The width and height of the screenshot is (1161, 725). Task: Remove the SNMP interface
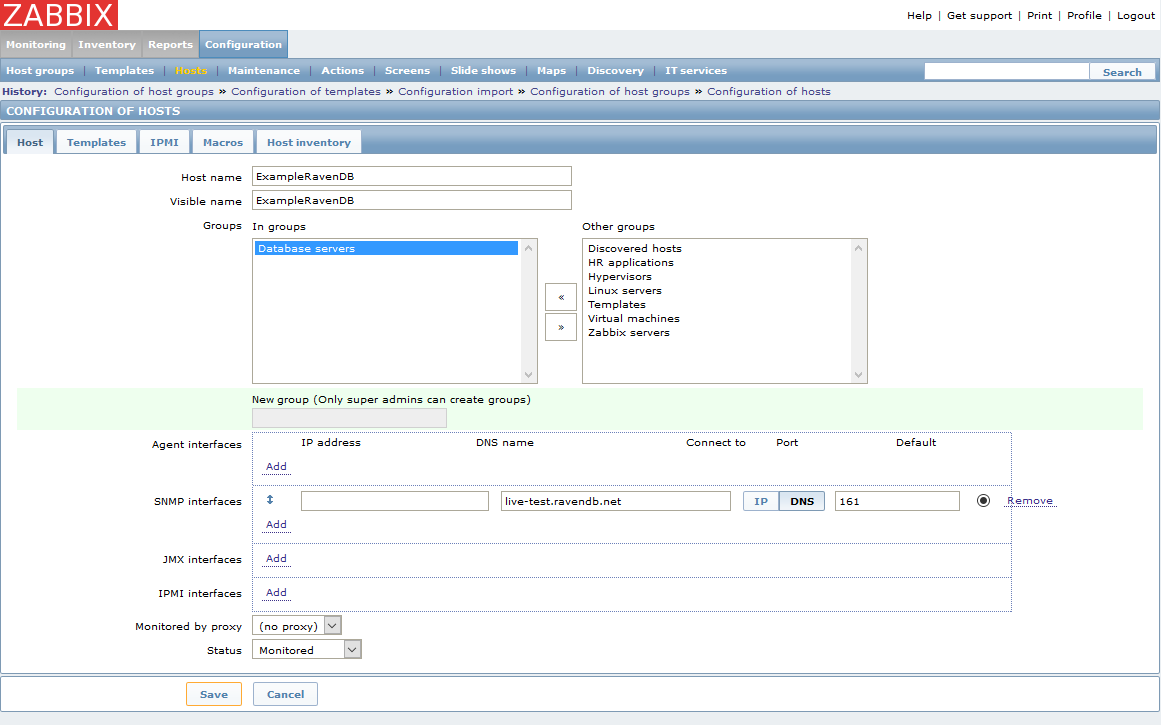click(1029, 501)
